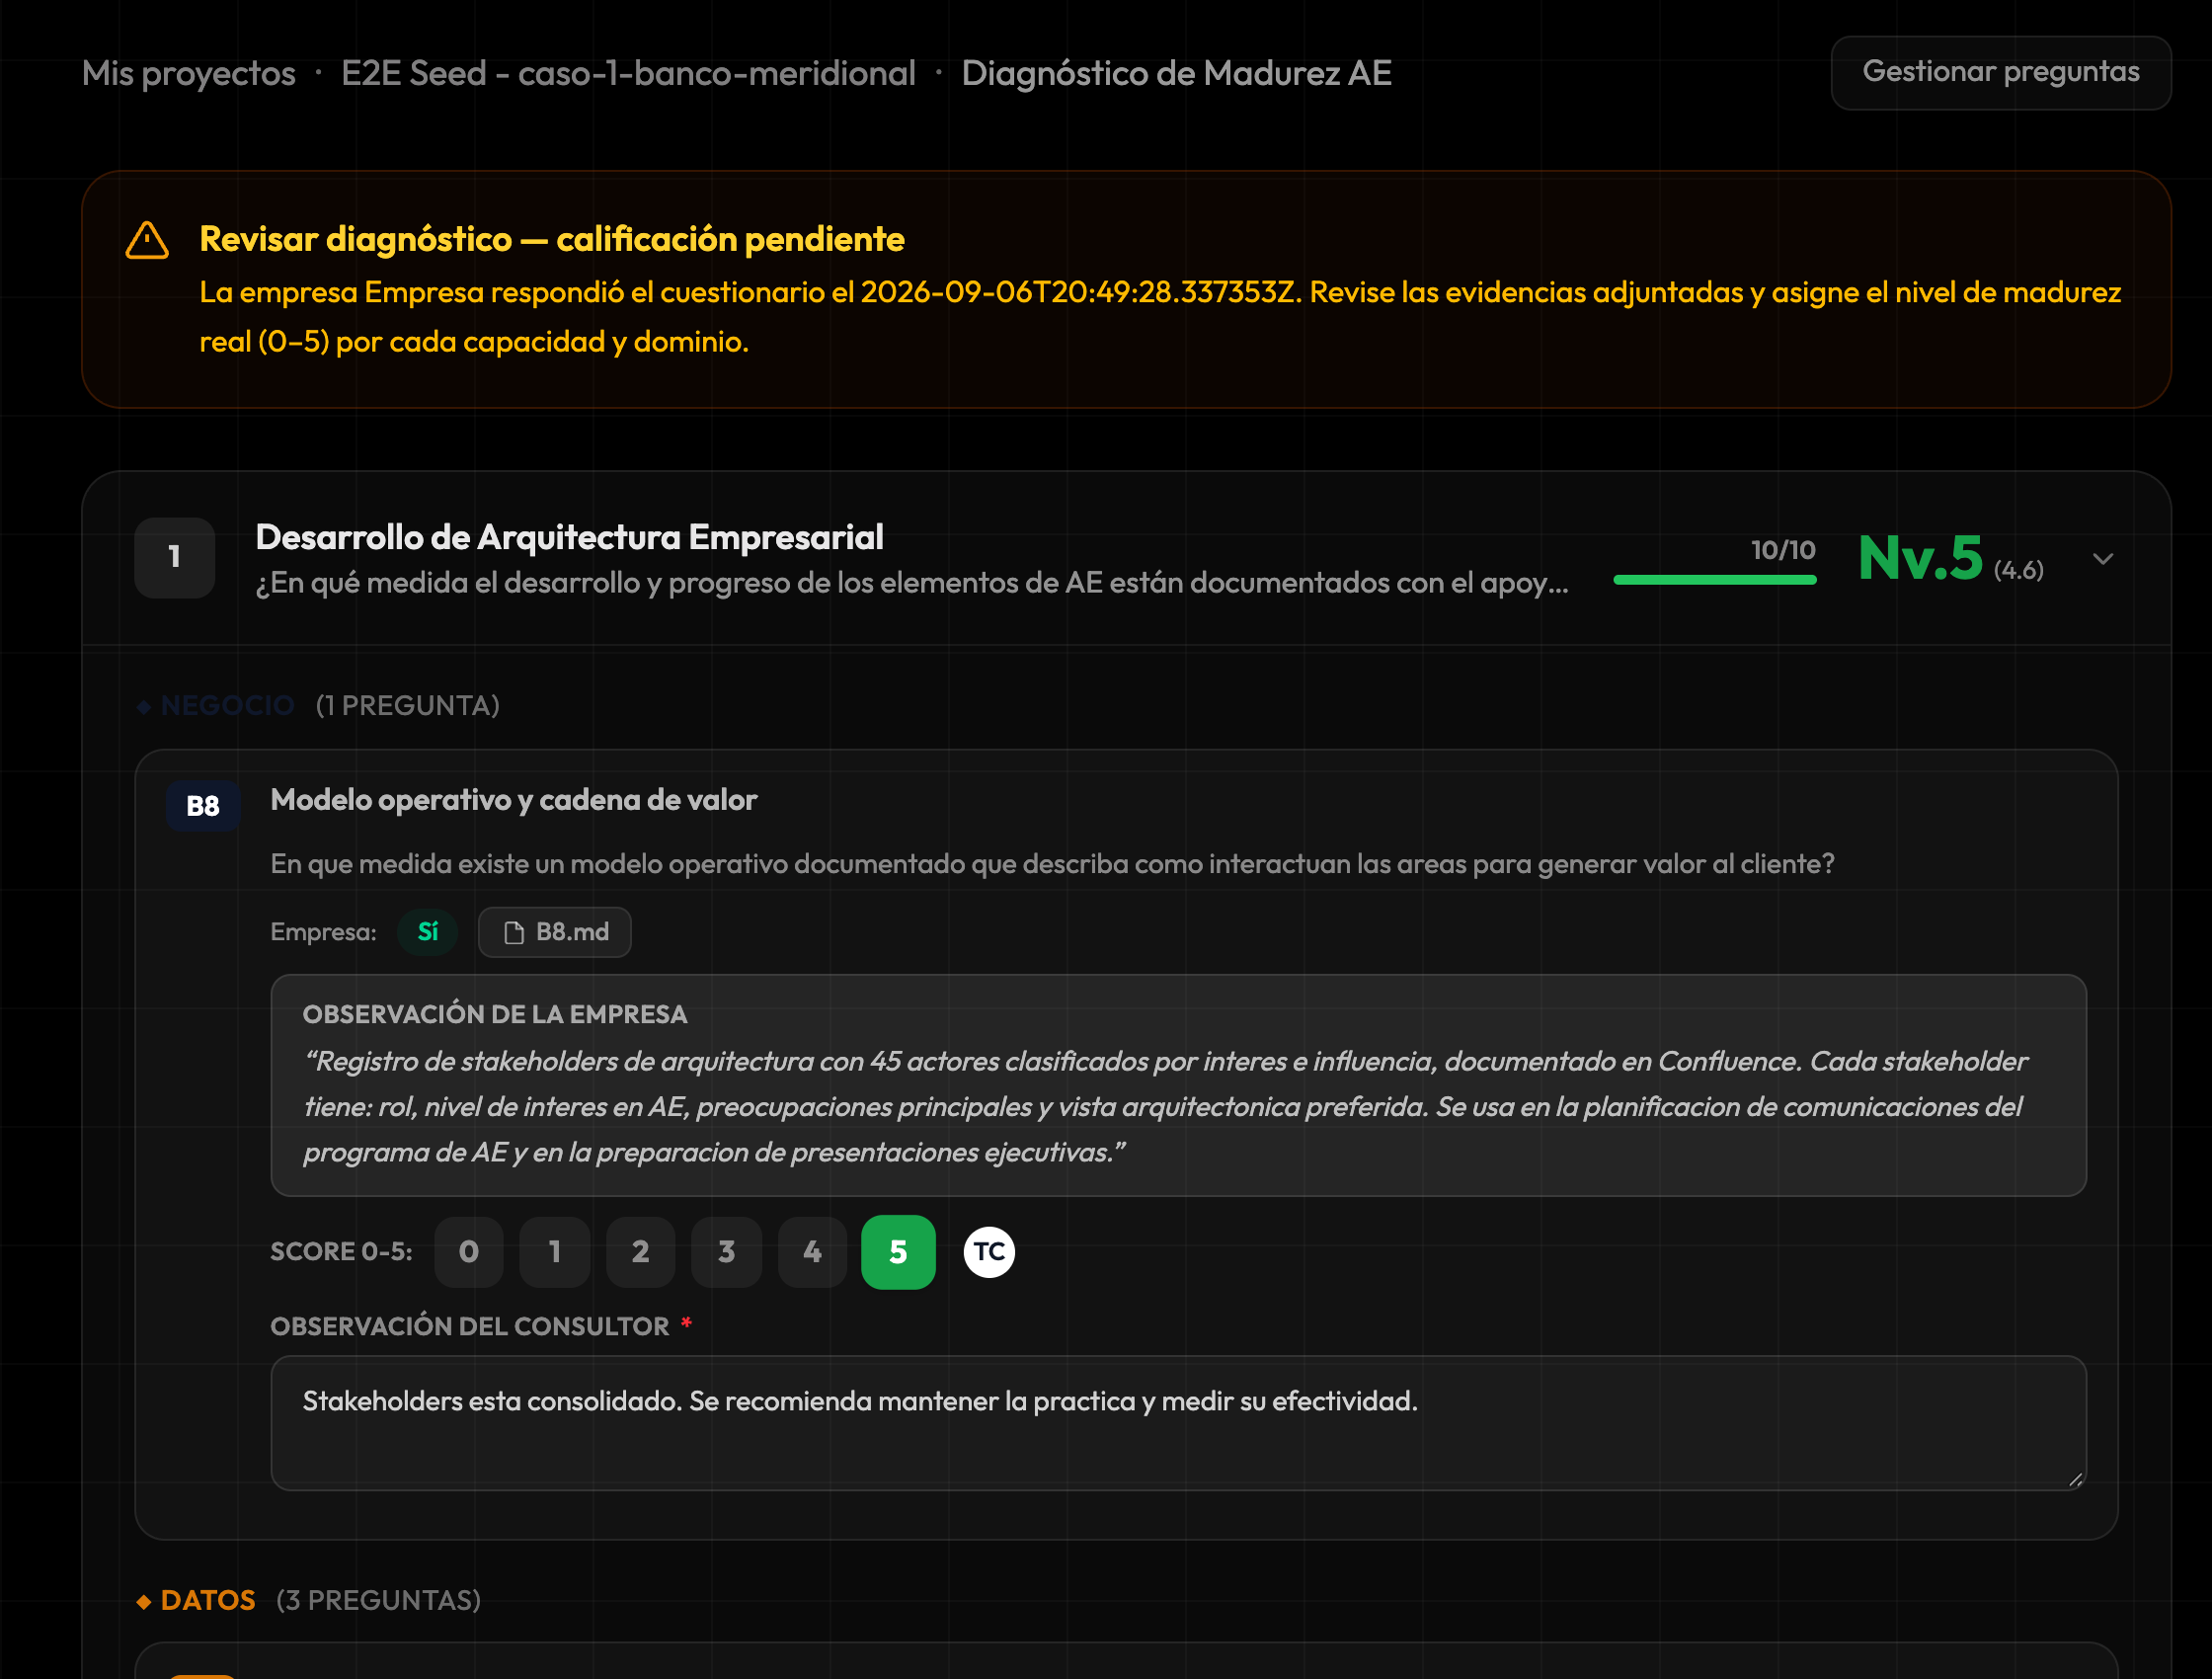This screenshot has height=1679, width=2212.
Task: Click the Observación de la empresa quote box
Action: 1178,1085
